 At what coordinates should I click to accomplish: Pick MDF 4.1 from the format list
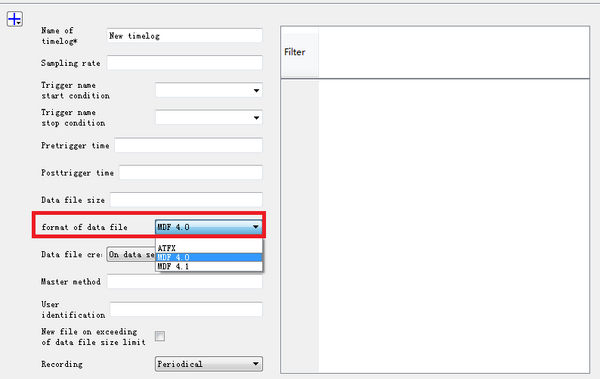(x=209, y=266)
